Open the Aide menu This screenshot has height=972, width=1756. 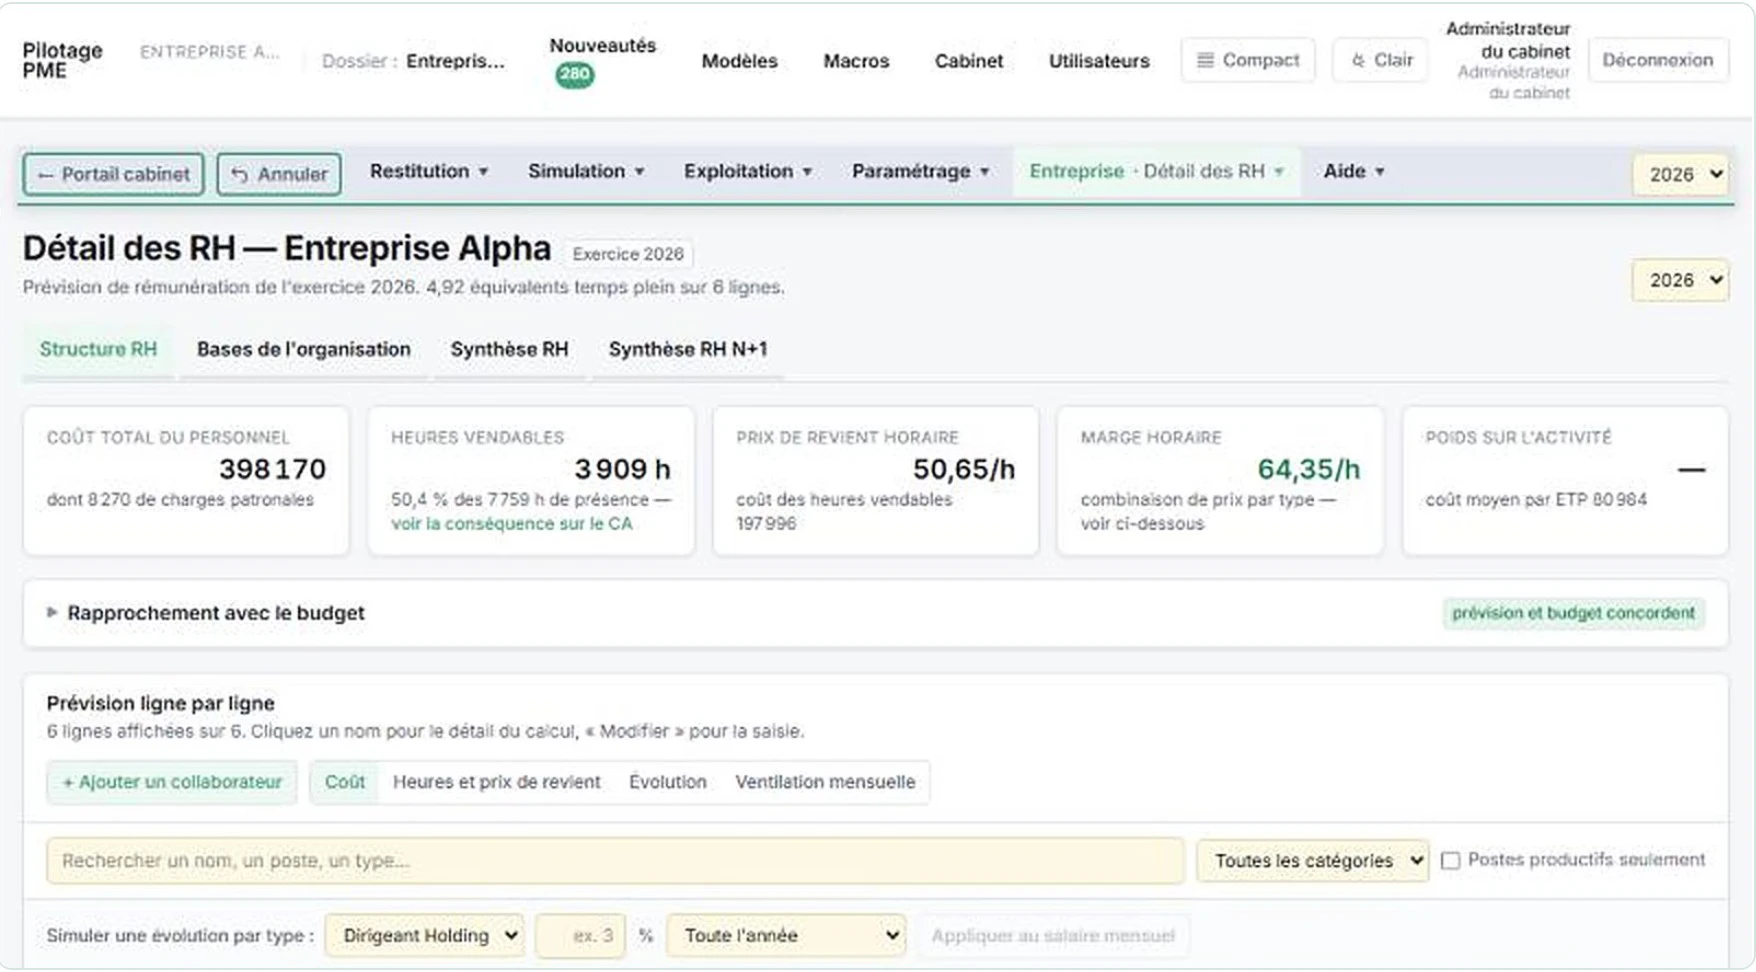pyautogui.click(x=1354, y=171)
